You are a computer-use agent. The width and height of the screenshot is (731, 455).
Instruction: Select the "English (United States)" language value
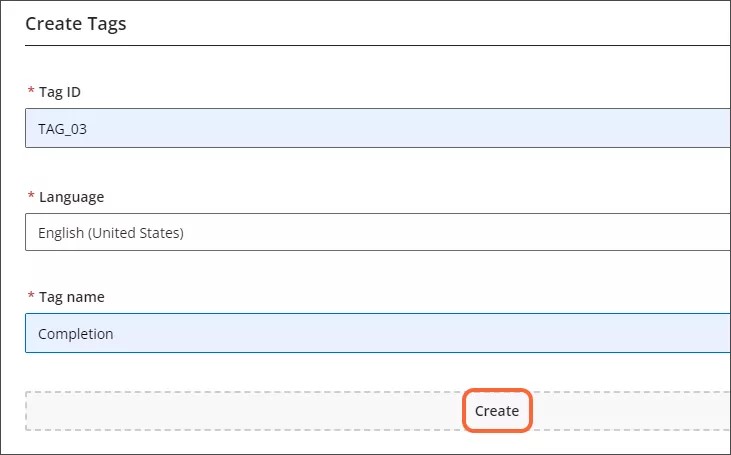coord(111,233)
